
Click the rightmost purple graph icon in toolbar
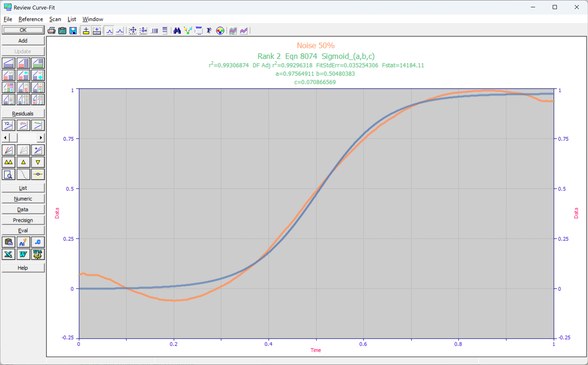tap(244, 31)
